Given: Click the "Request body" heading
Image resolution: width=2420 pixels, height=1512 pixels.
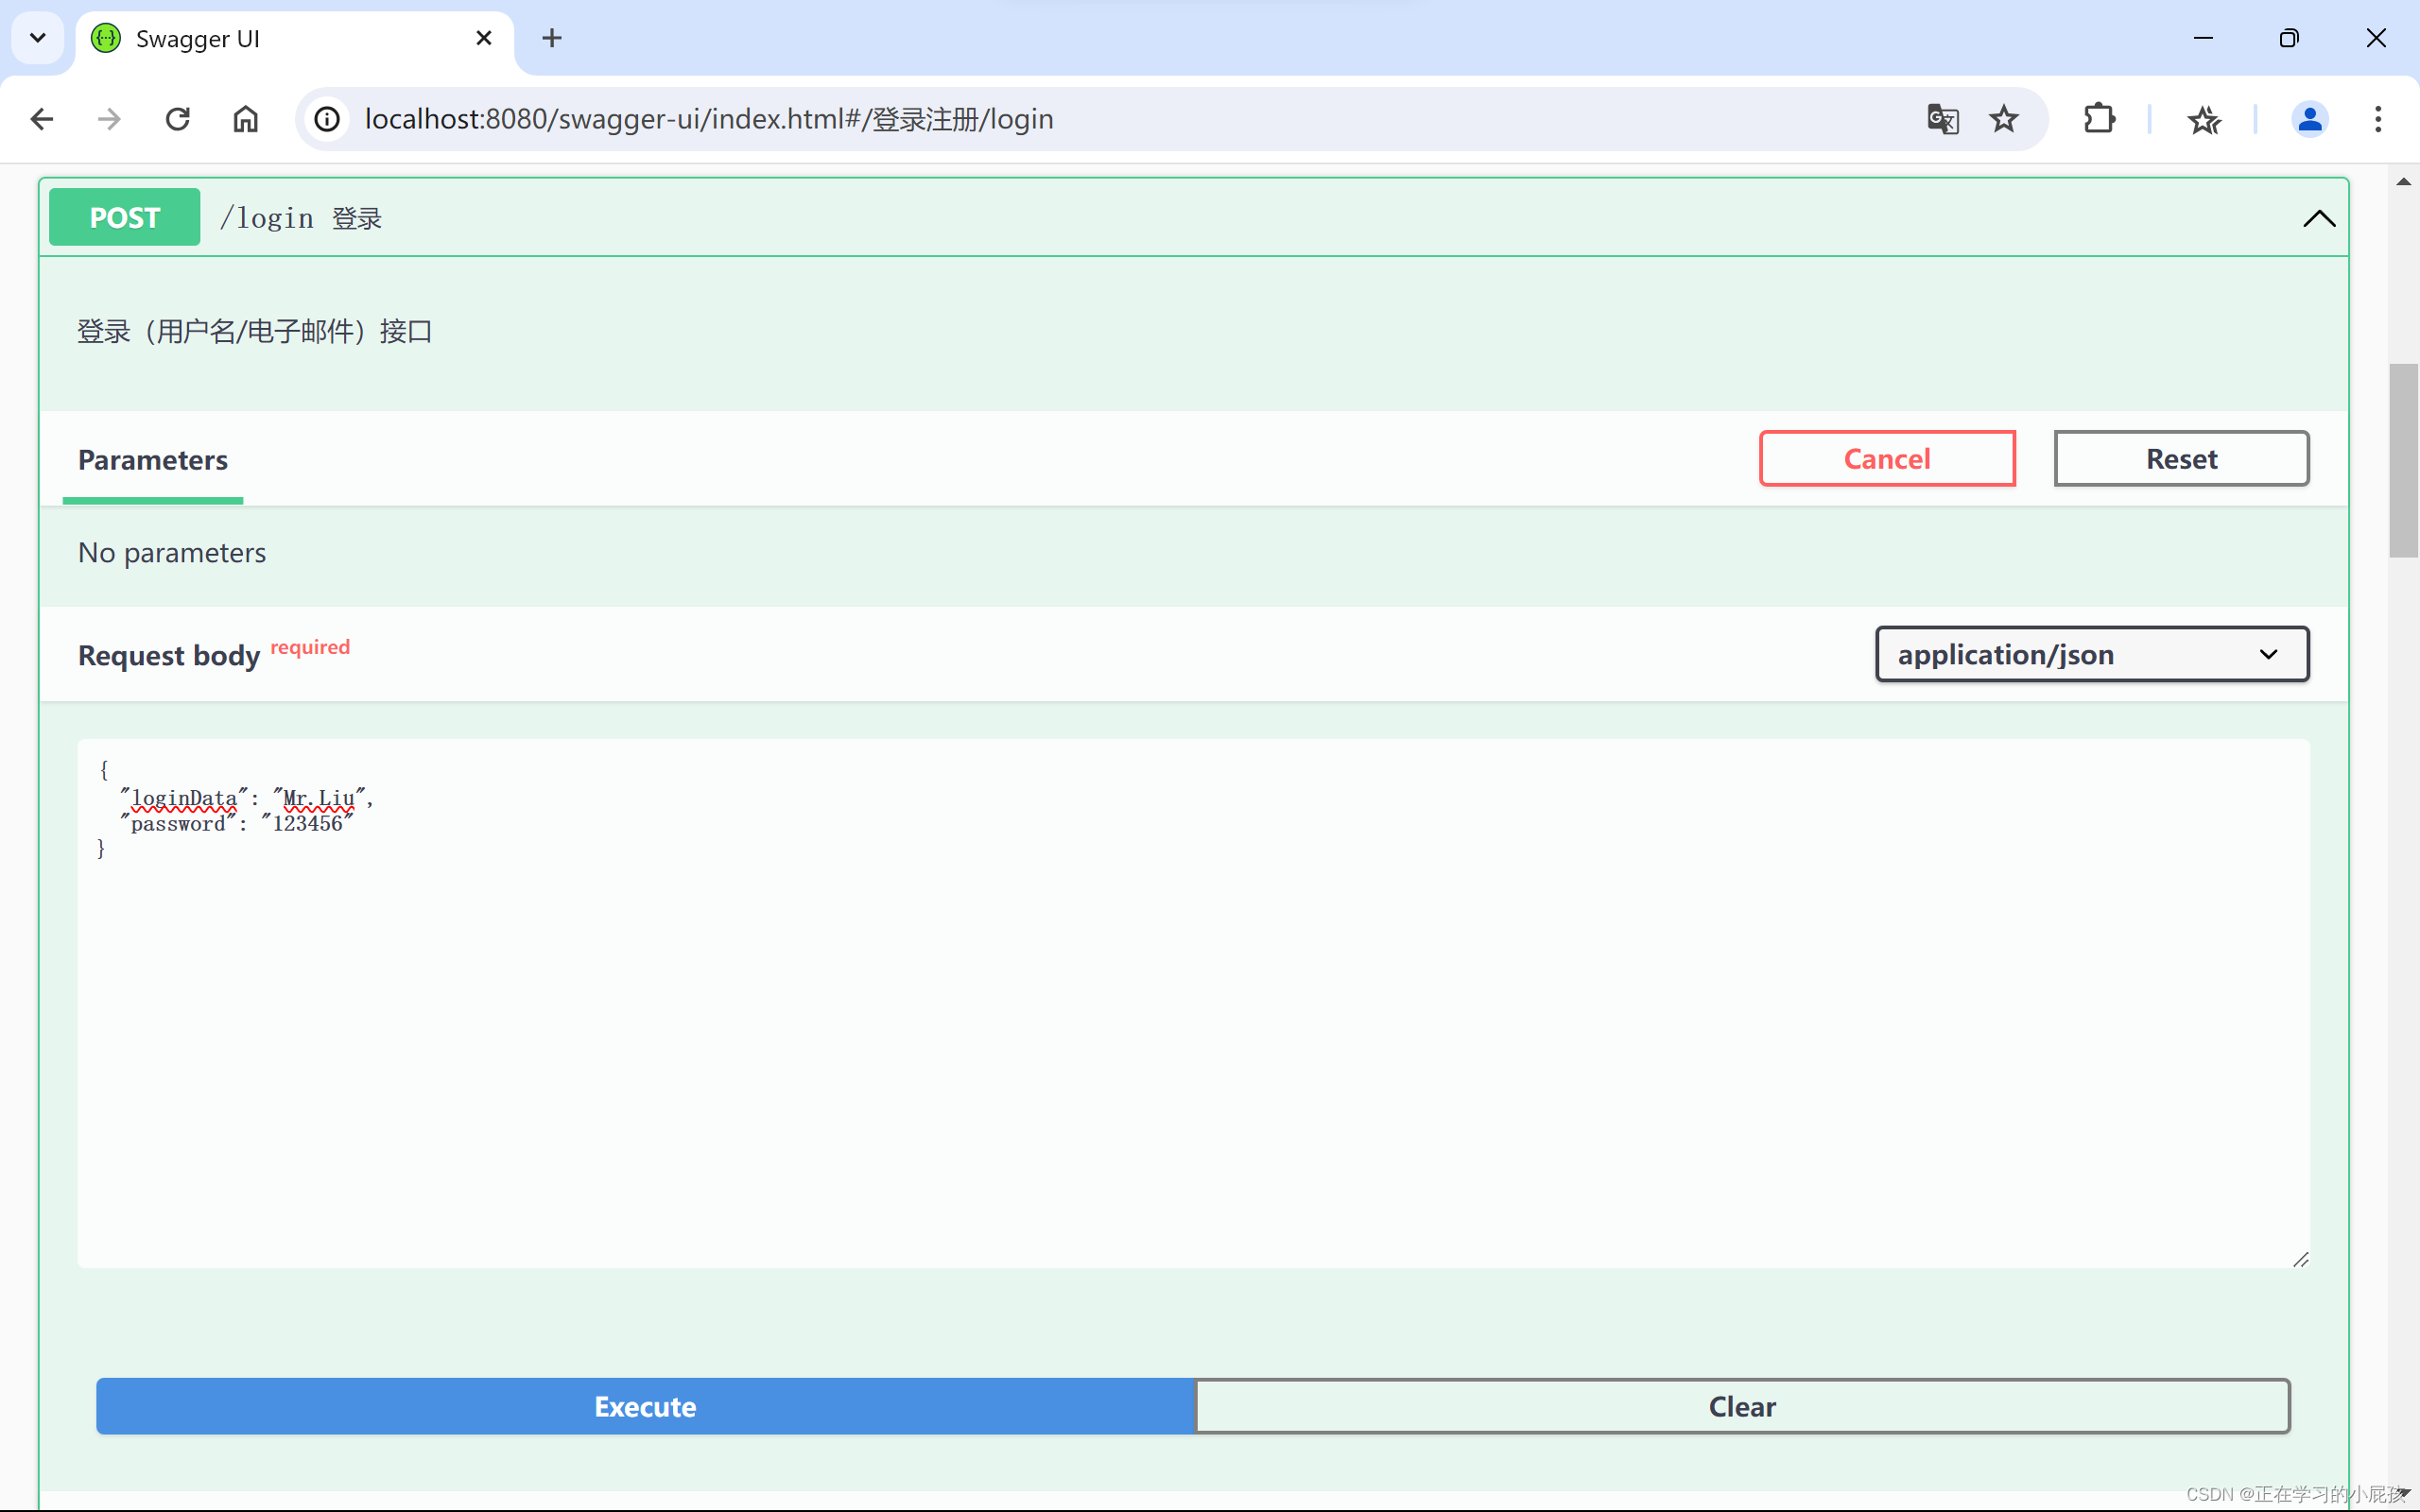Looking at the screenshot, I should point(169,655).
